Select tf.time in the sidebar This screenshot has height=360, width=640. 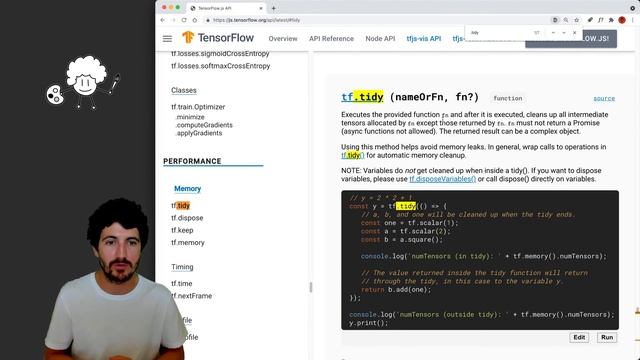click(x=182, y=283)
